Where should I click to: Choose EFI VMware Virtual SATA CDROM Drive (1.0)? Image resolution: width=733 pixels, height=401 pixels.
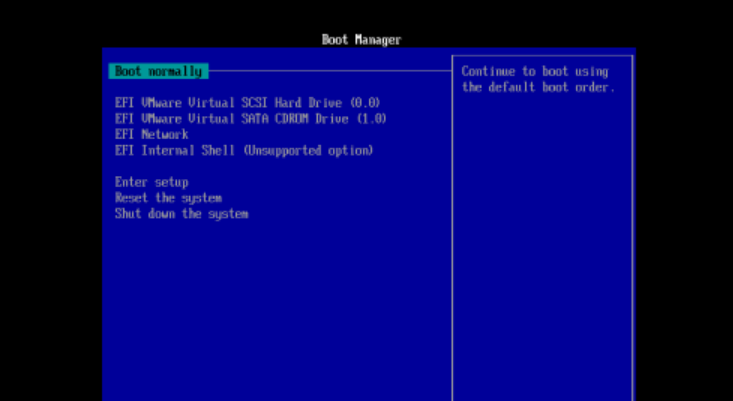point(251,119)
